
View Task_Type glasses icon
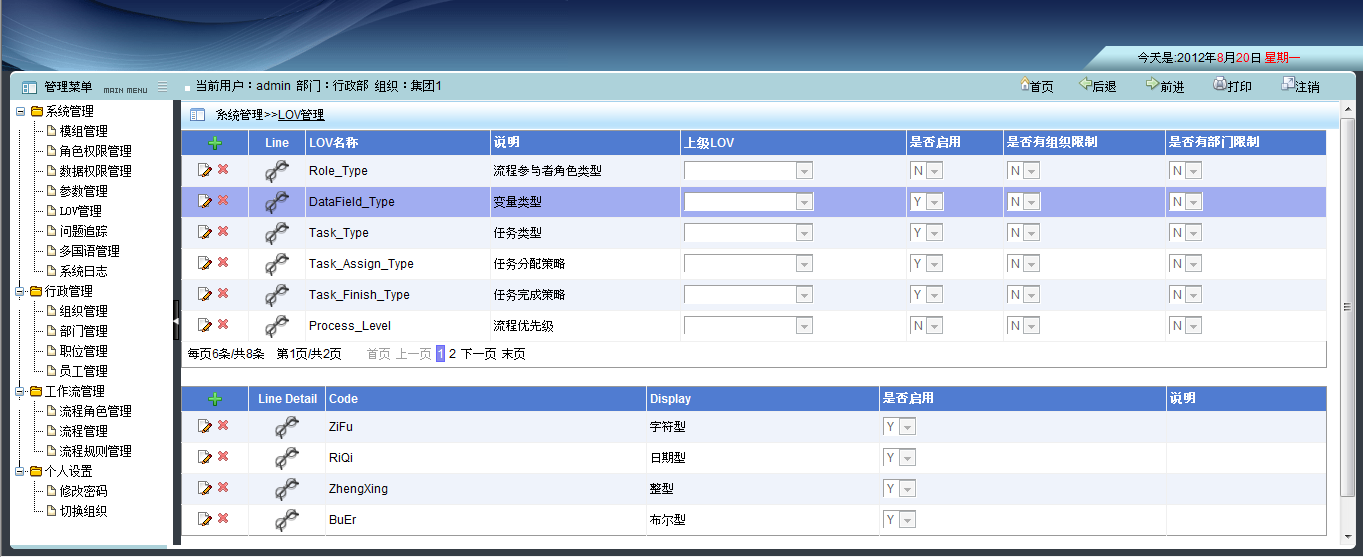pyautogui.click(x=277, y=233)
